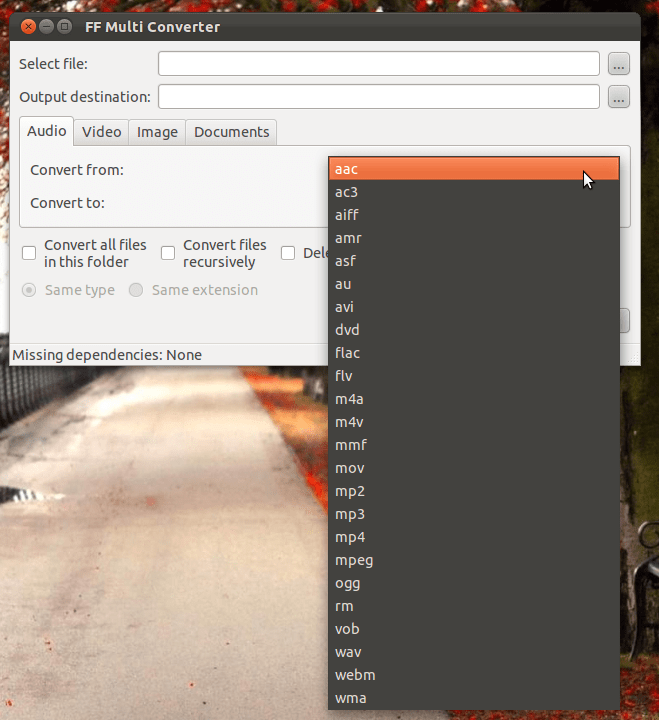The image size is (659, 720).
Task: Click browse button next to Output destination
Action: click(x=619, y=98)
